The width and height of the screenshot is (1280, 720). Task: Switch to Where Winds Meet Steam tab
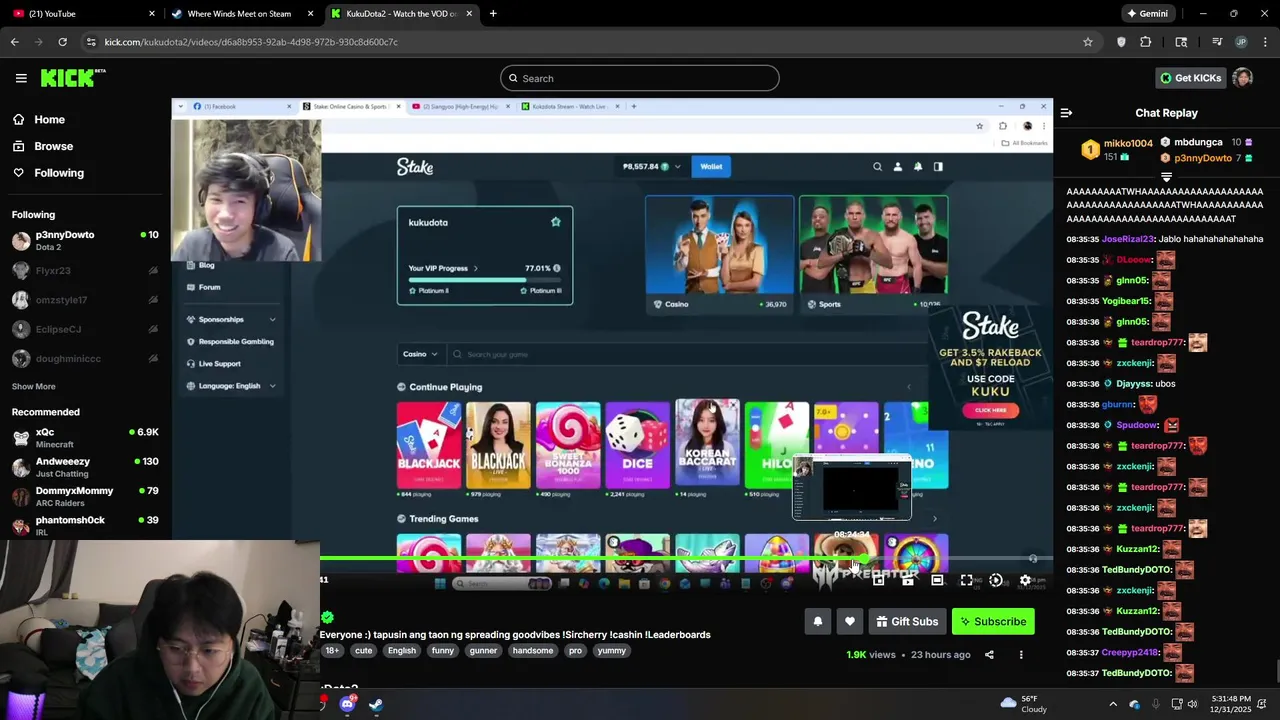[x=241, y=14]
